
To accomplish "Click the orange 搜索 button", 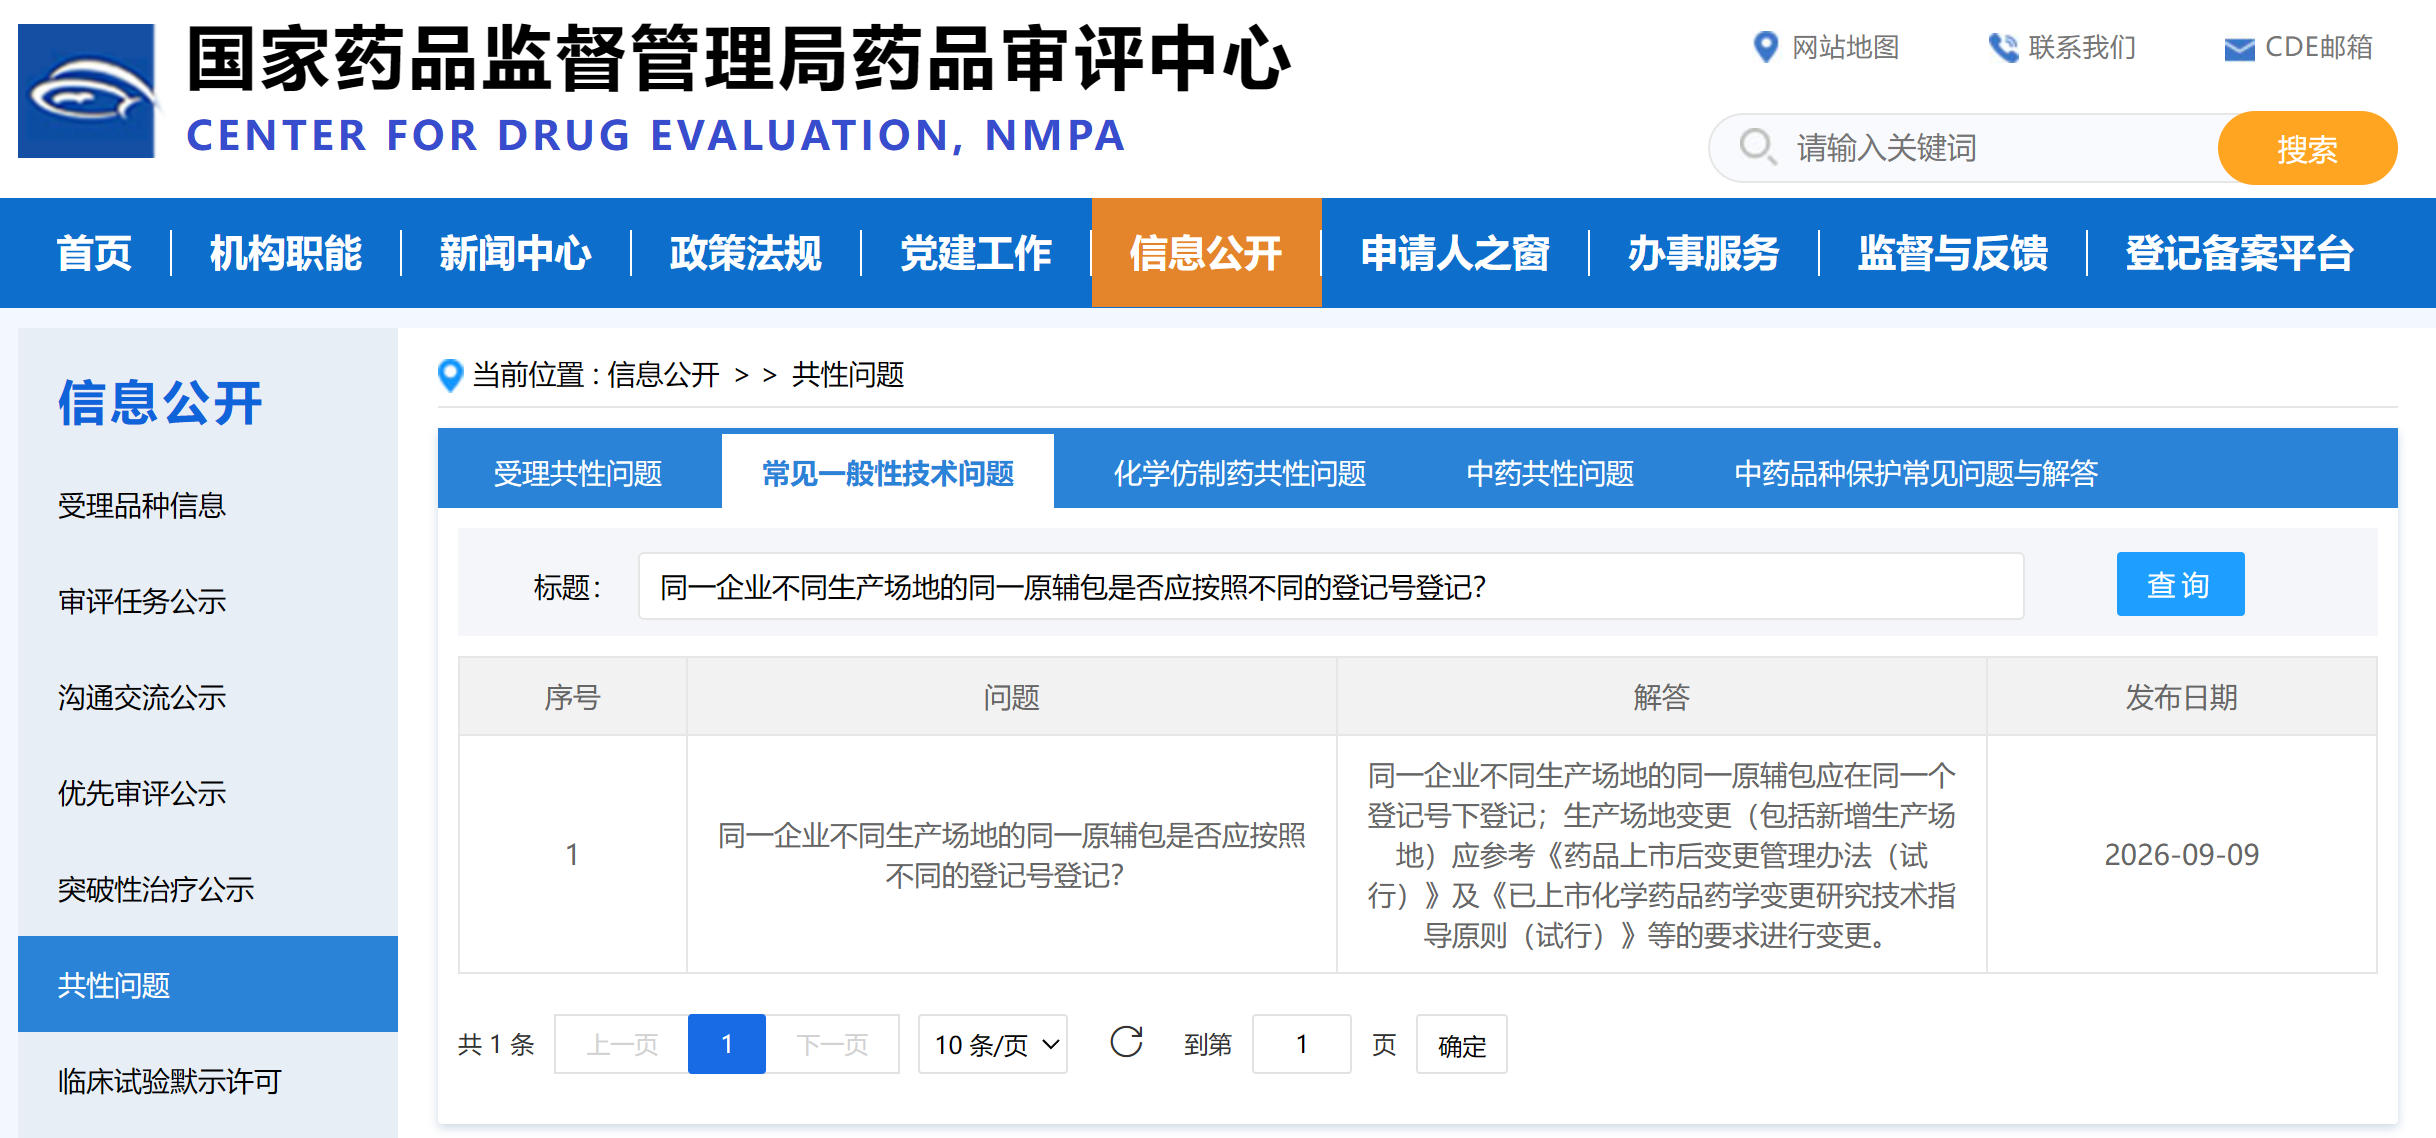I will click(2307, 148).
